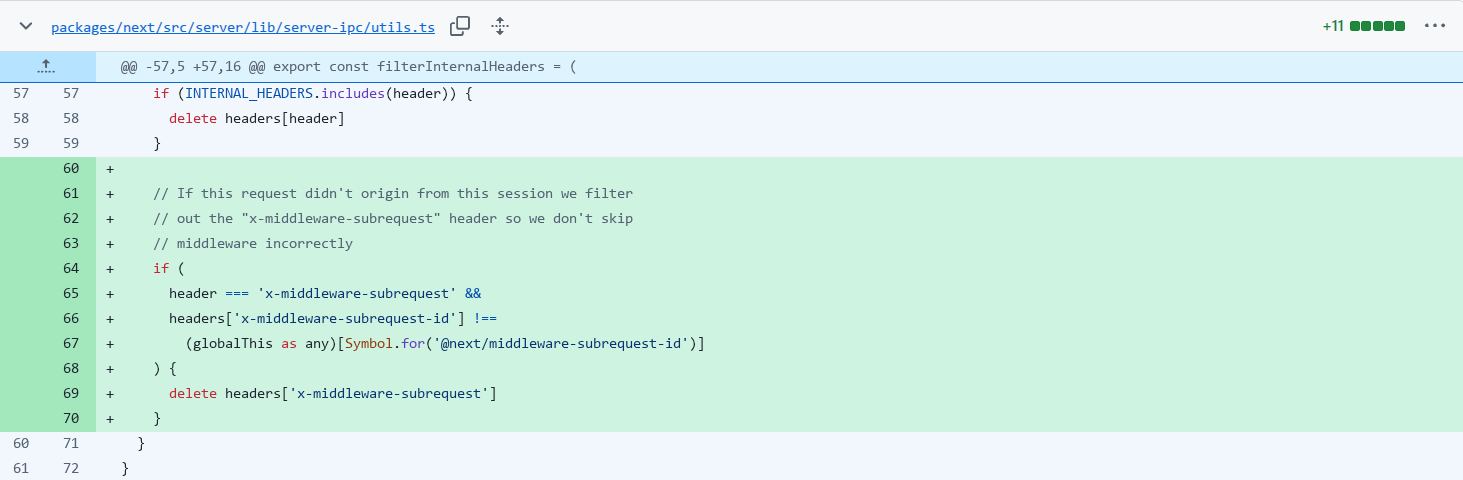
Task: Select the +11 additions counter
Action: pyautogui.click(x=1332, y=26)
